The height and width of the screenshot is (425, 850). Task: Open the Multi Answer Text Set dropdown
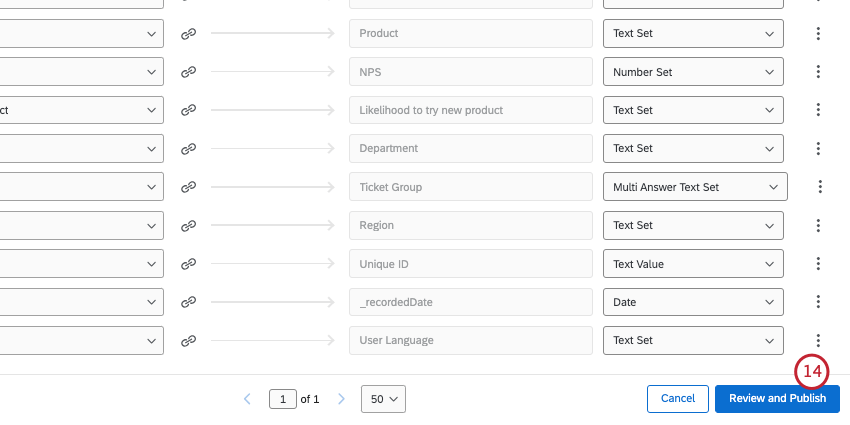pos(695,187)
